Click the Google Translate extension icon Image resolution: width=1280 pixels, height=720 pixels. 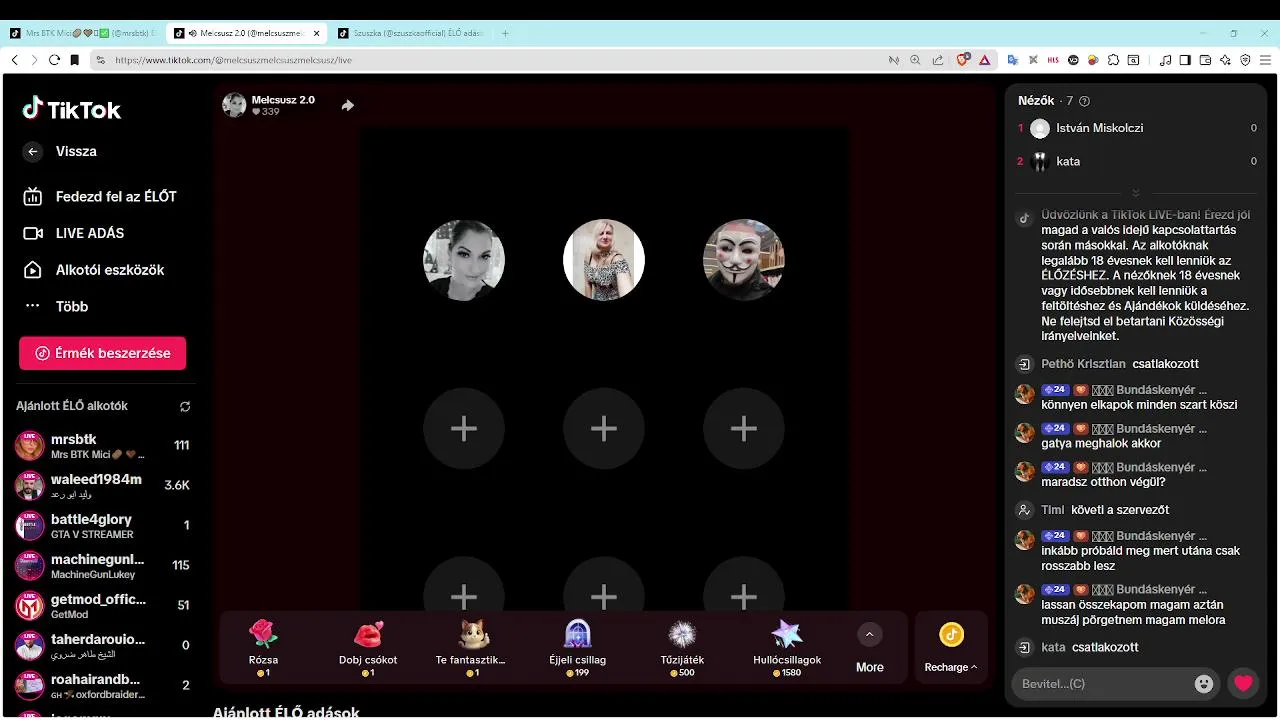point(1012,60)
